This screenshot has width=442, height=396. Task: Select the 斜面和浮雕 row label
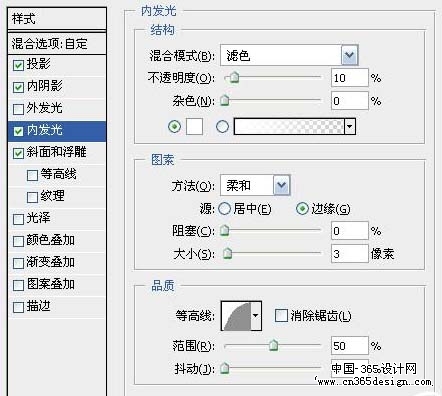click(57, 152)
